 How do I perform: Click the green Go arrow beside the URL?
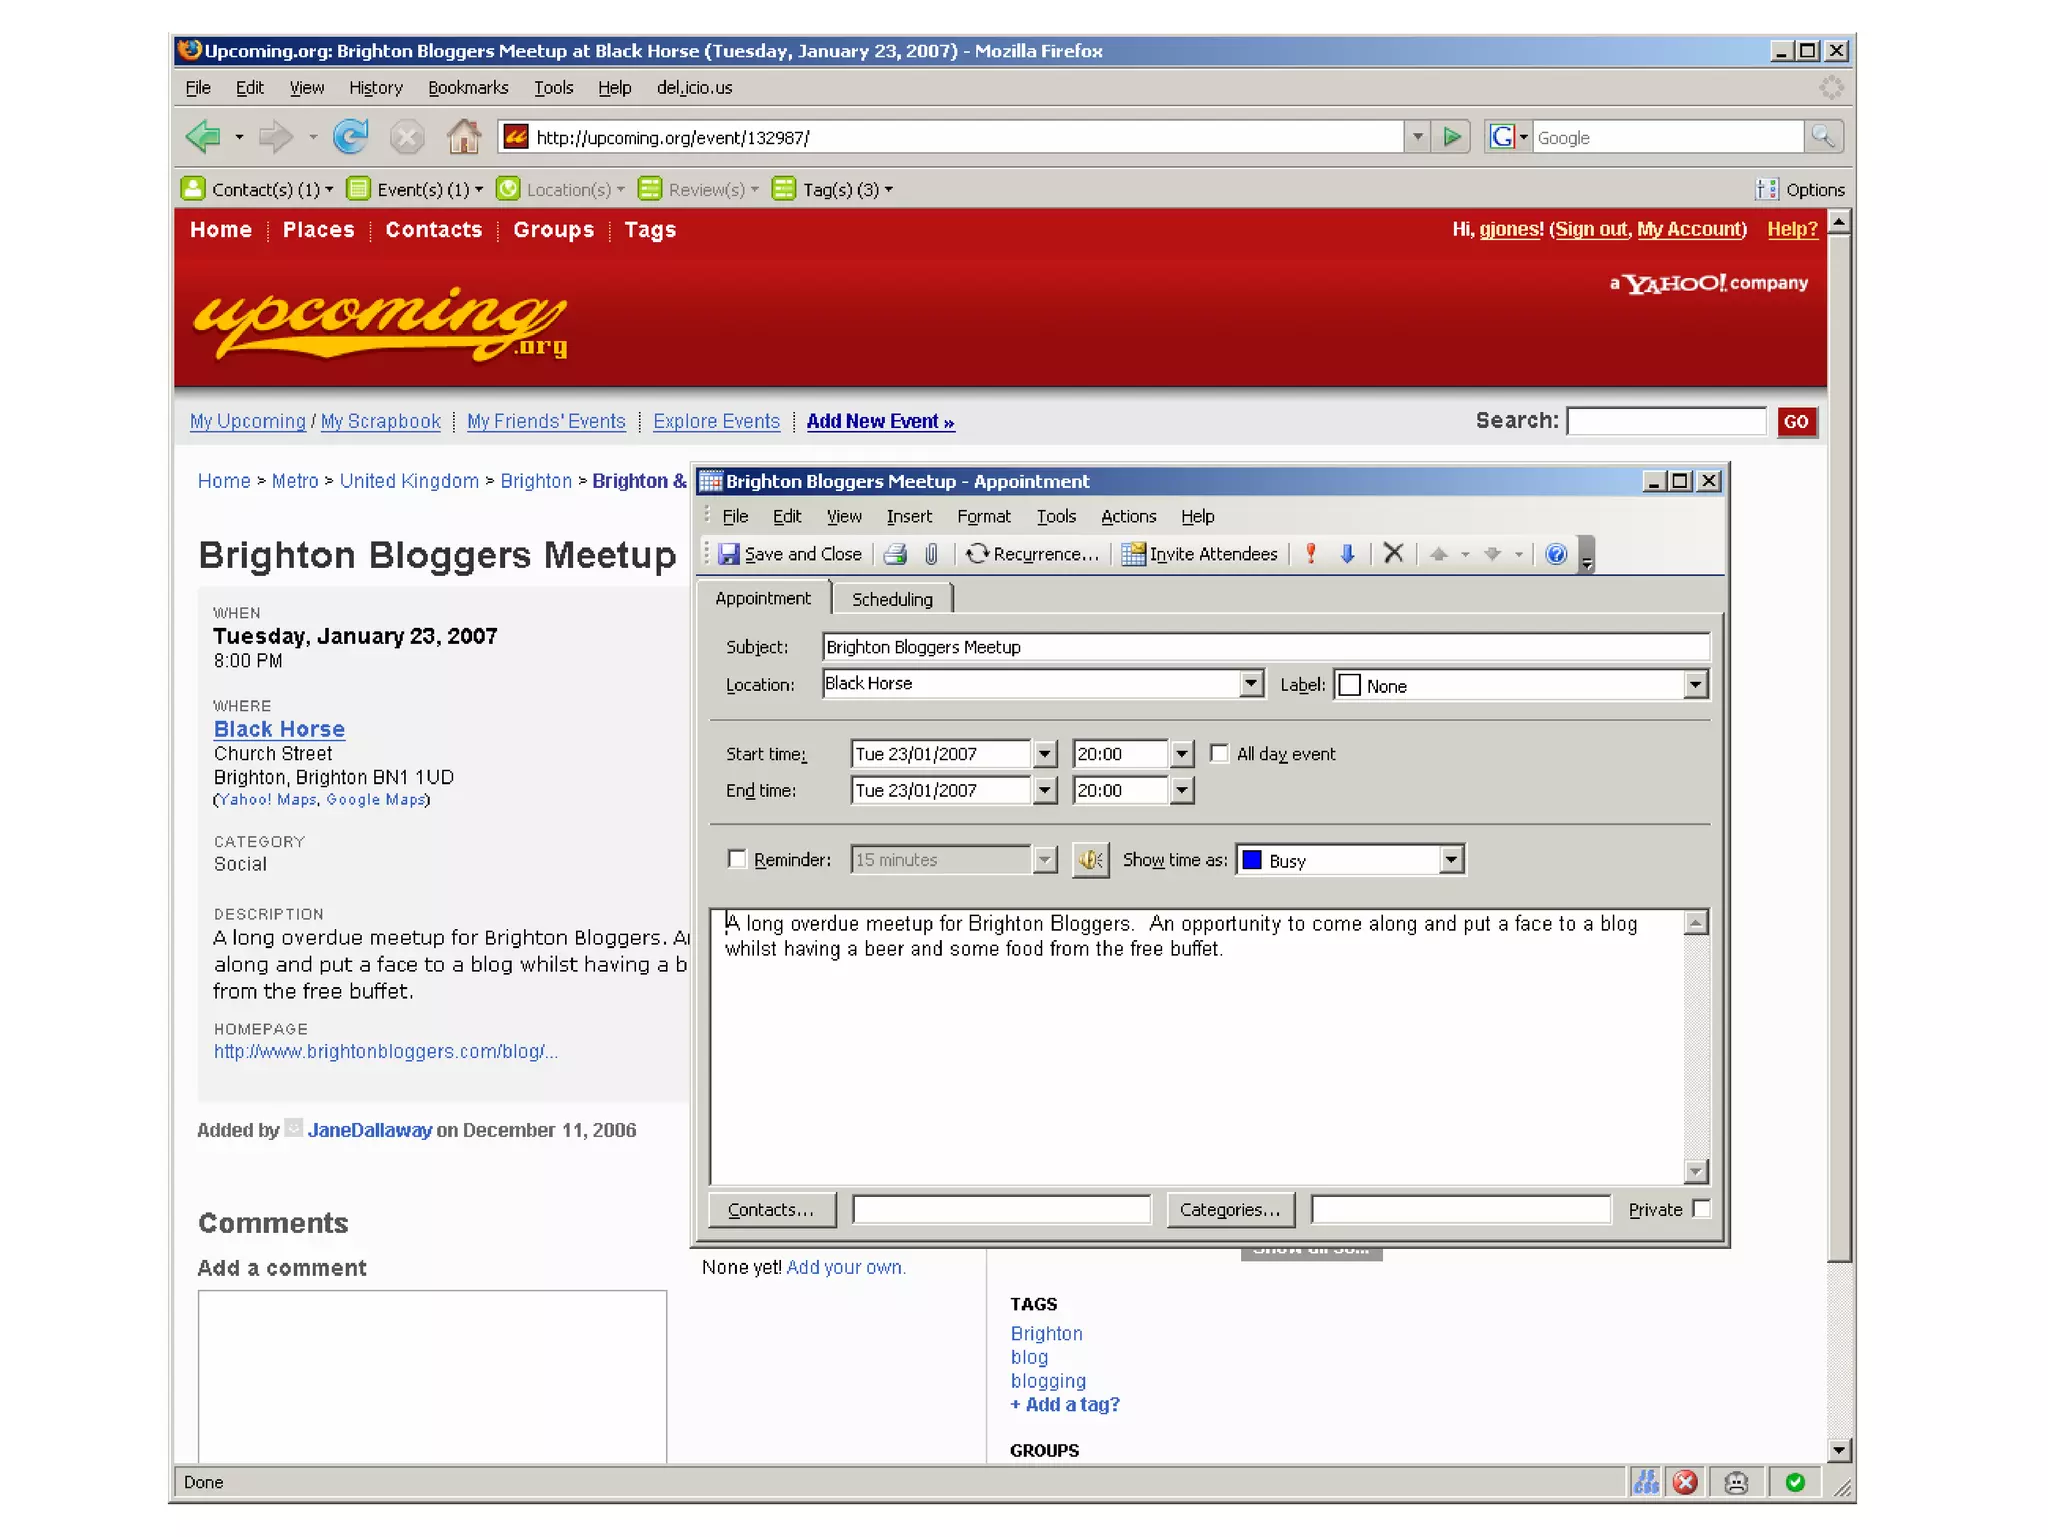(x=1451, y=136)
